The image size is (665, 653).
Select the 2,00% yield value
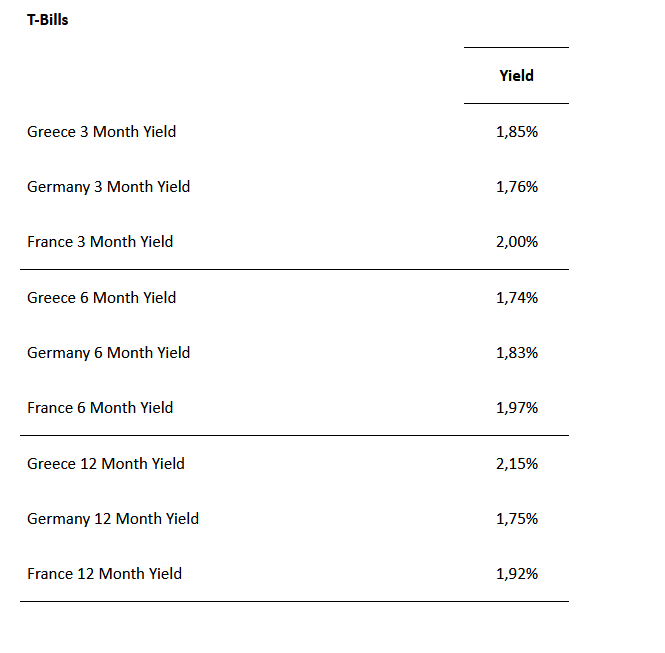(517, 242)
